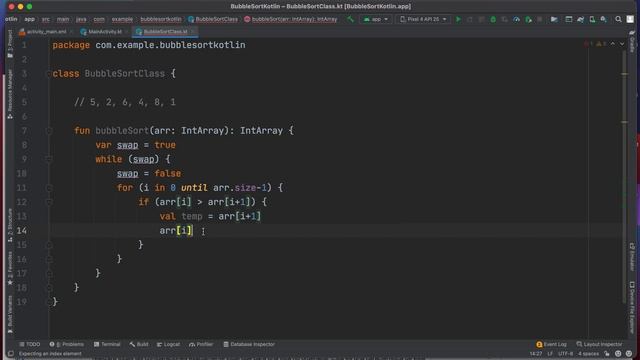Open the Project tool window on left strip

[x=10, y=44]
